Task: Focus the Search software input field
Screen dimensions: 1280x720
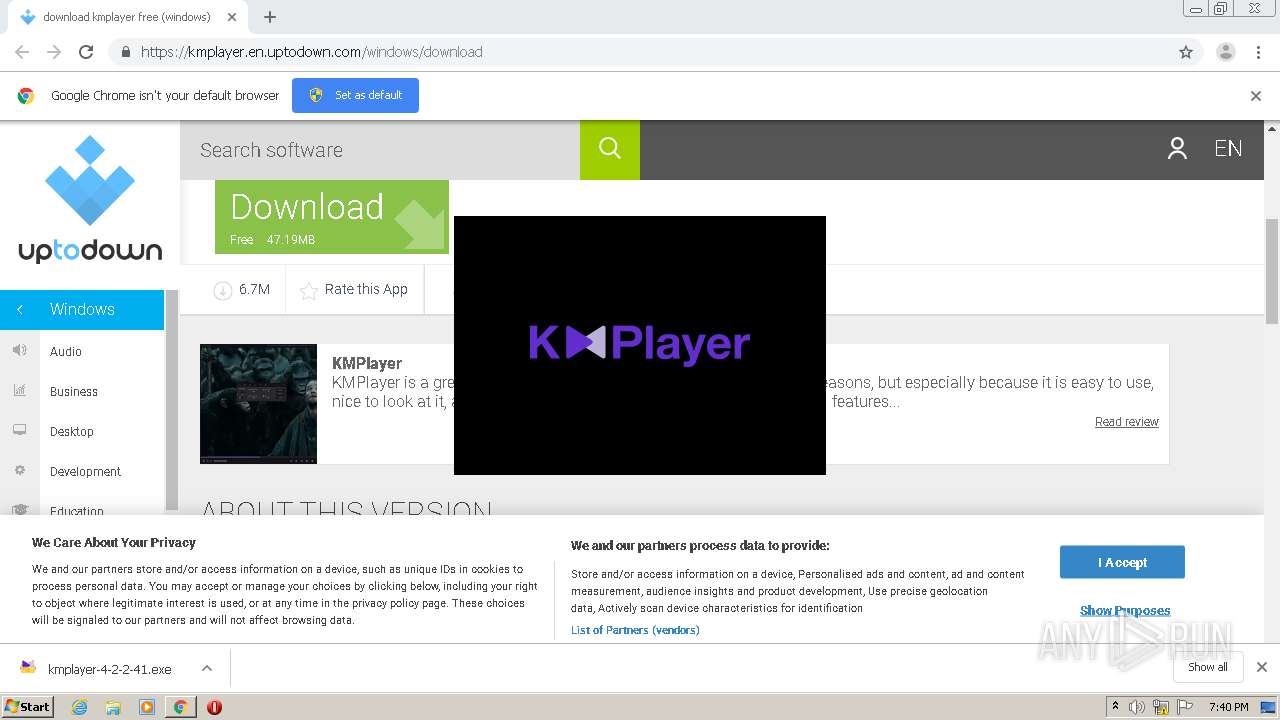Action: 380,150
